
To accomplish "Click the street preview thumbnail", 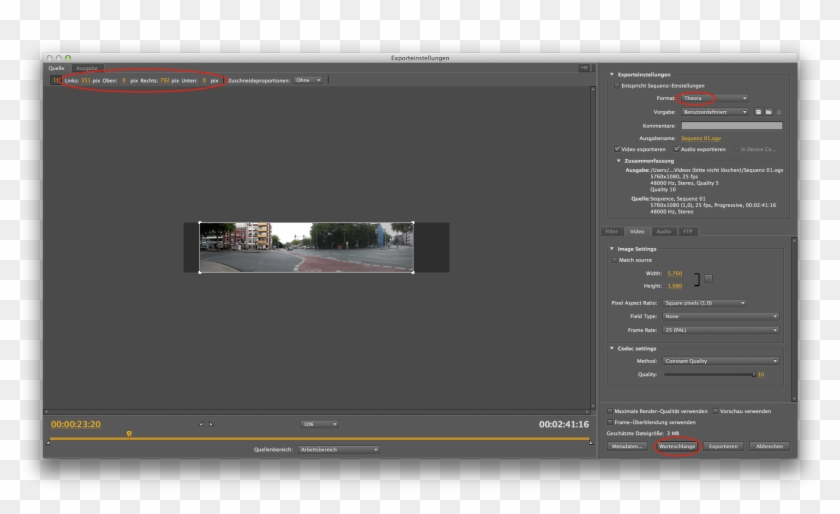I will pos(306,248).
